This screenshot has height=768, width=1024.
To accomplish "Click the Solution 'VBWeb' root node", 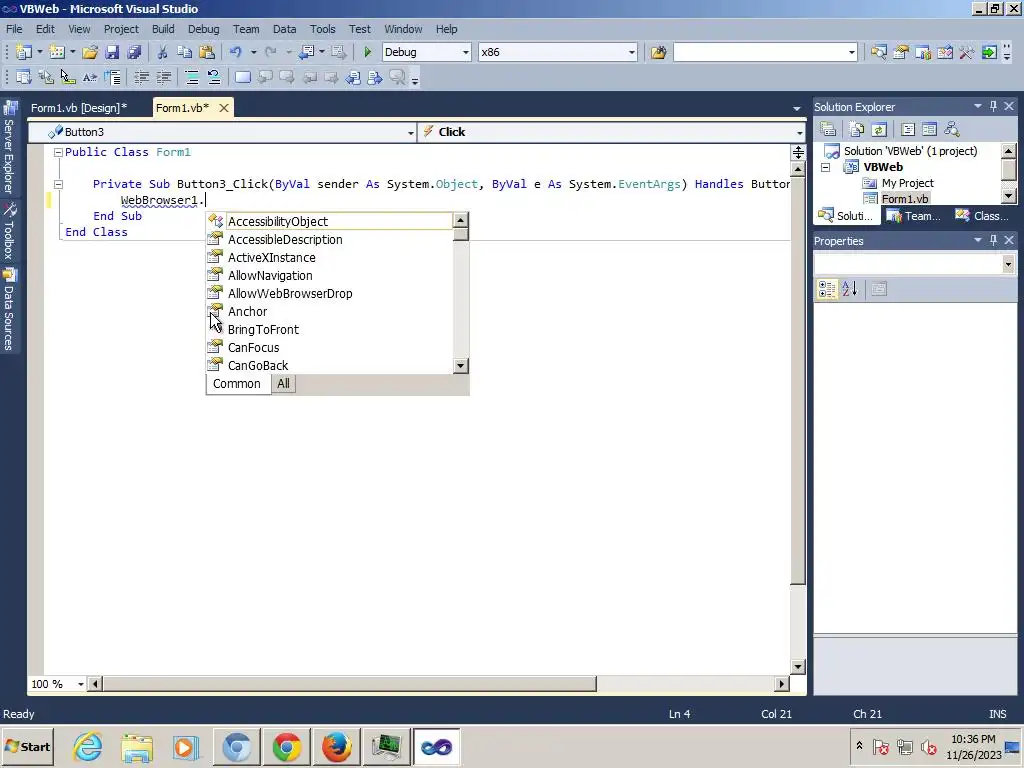I will pos(910,151).
